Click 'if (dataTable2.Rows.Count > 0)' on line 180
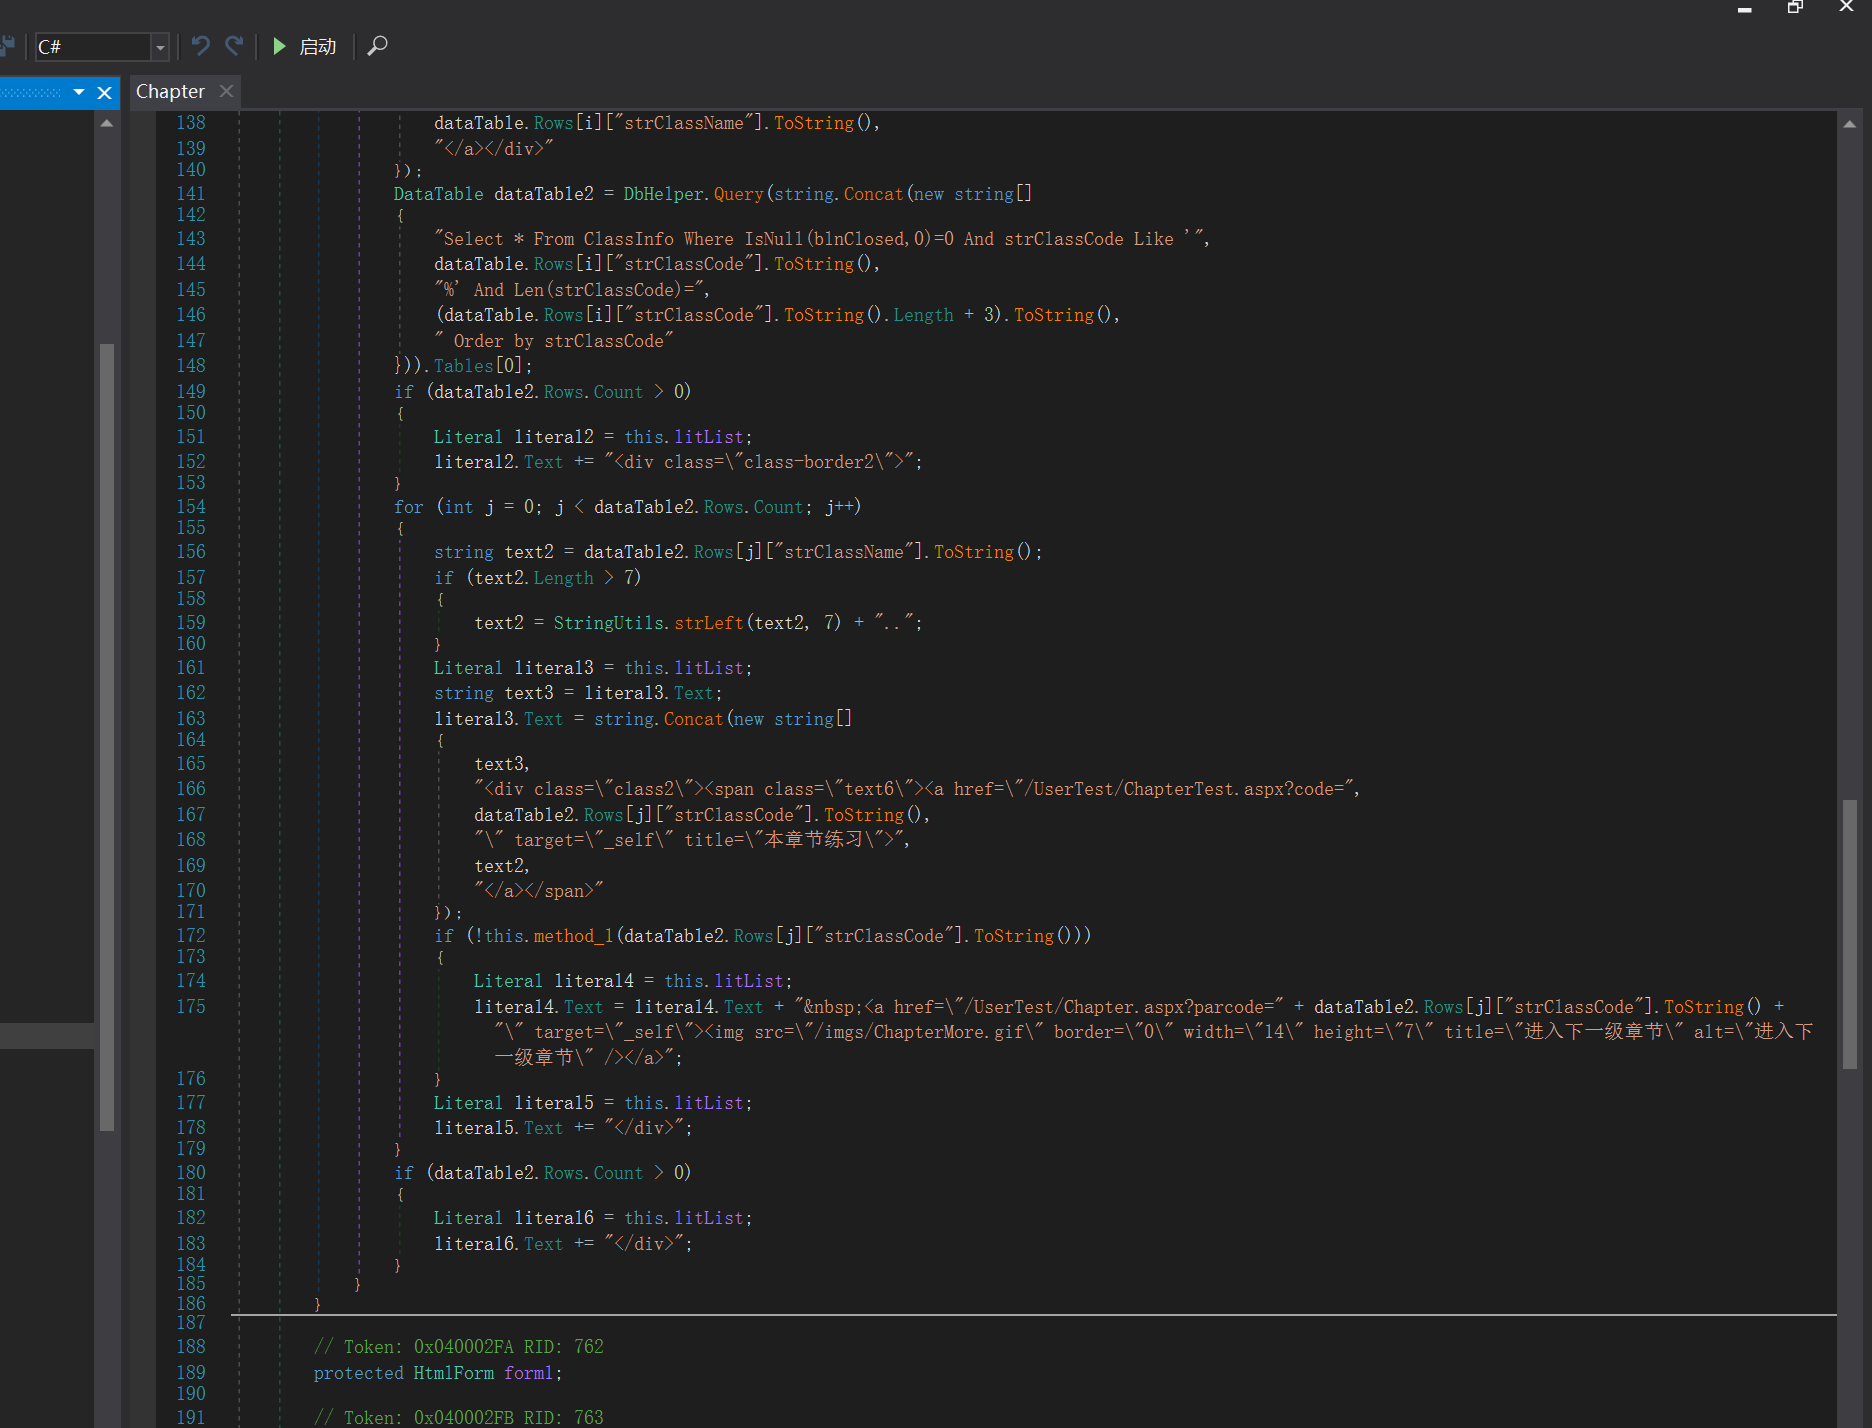The image size is (1872, 1428). click(x=543, y=1173)
